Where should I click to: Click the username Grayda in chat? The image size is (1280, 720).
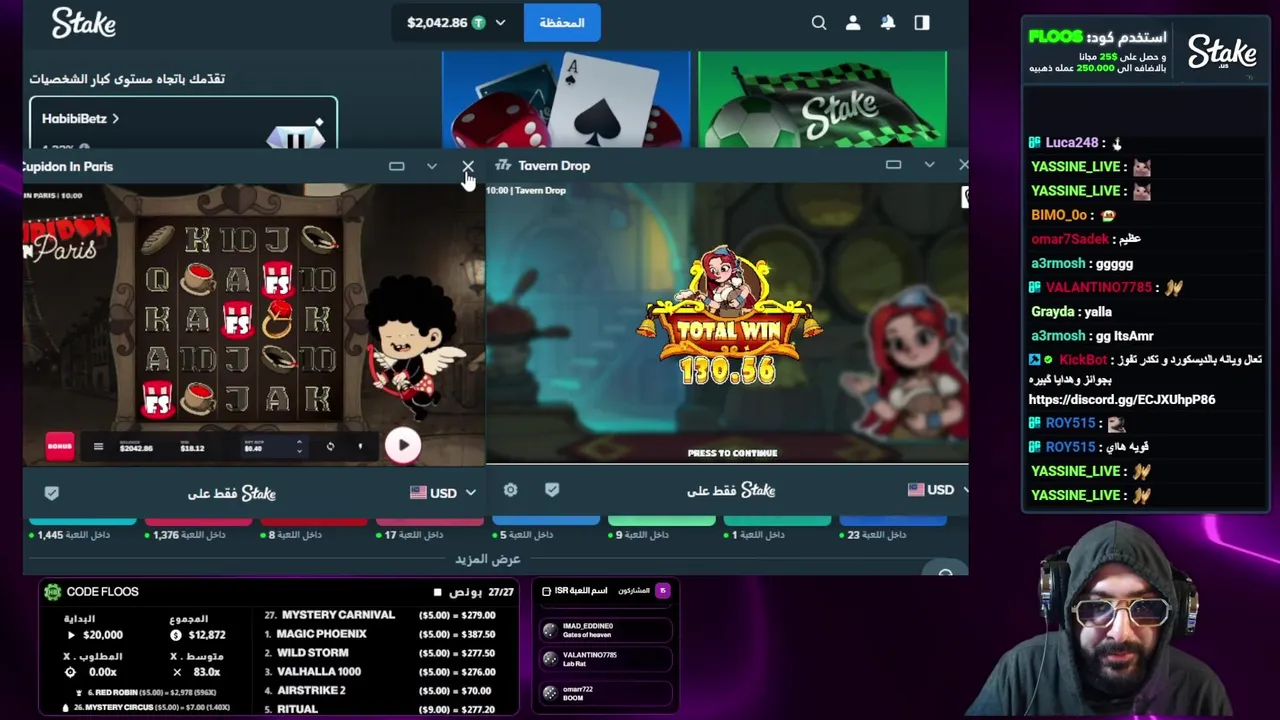pyautogui.click(x=1052, y=311)
